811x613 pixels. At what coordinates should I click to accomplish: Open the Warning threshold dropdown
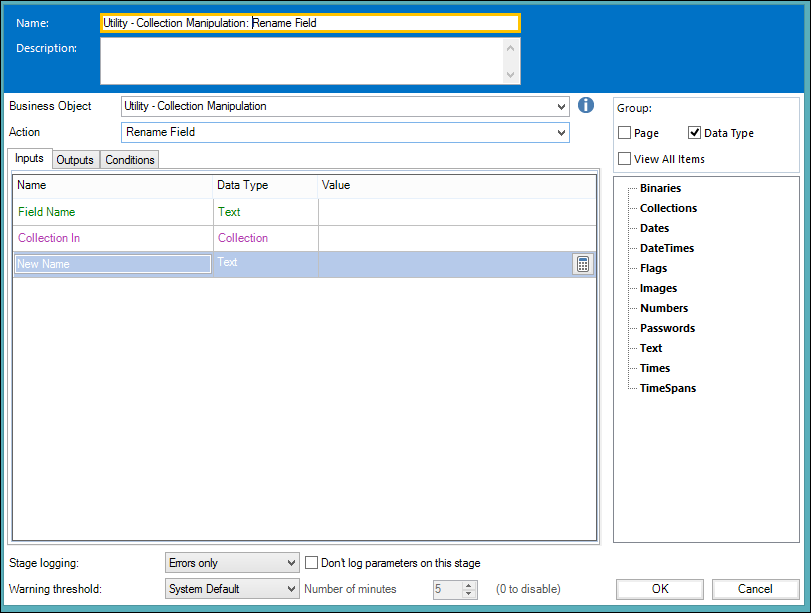click(232, 589)
